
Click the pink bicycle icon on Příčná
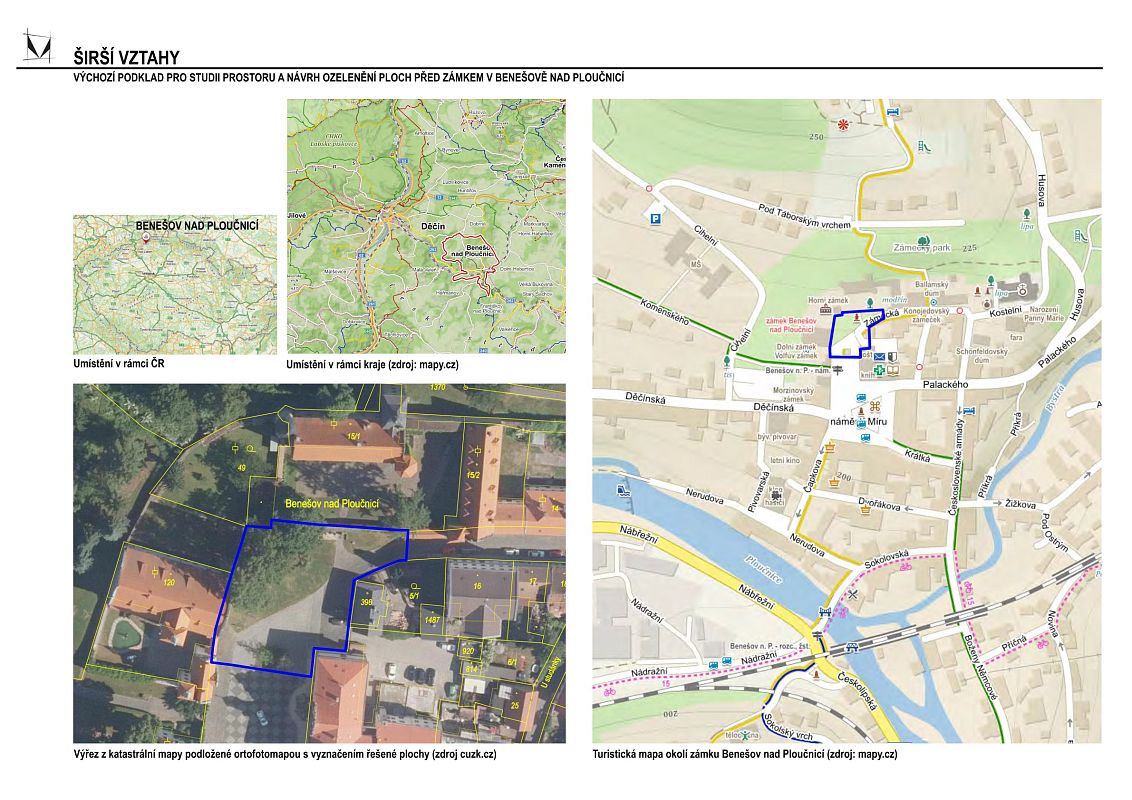coord(1042,643)
